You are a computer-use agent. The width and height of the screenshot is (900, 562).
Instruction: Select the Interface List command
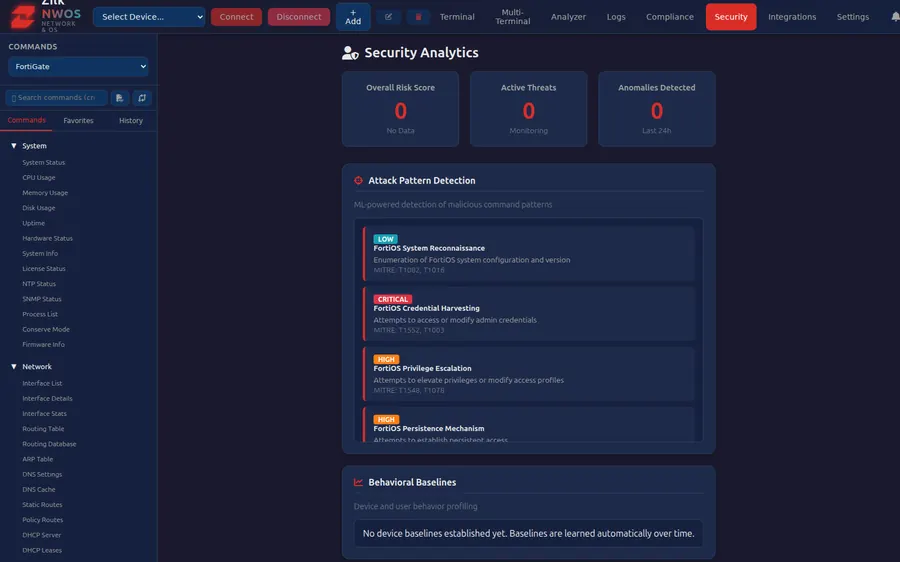[x=42, y=383]
